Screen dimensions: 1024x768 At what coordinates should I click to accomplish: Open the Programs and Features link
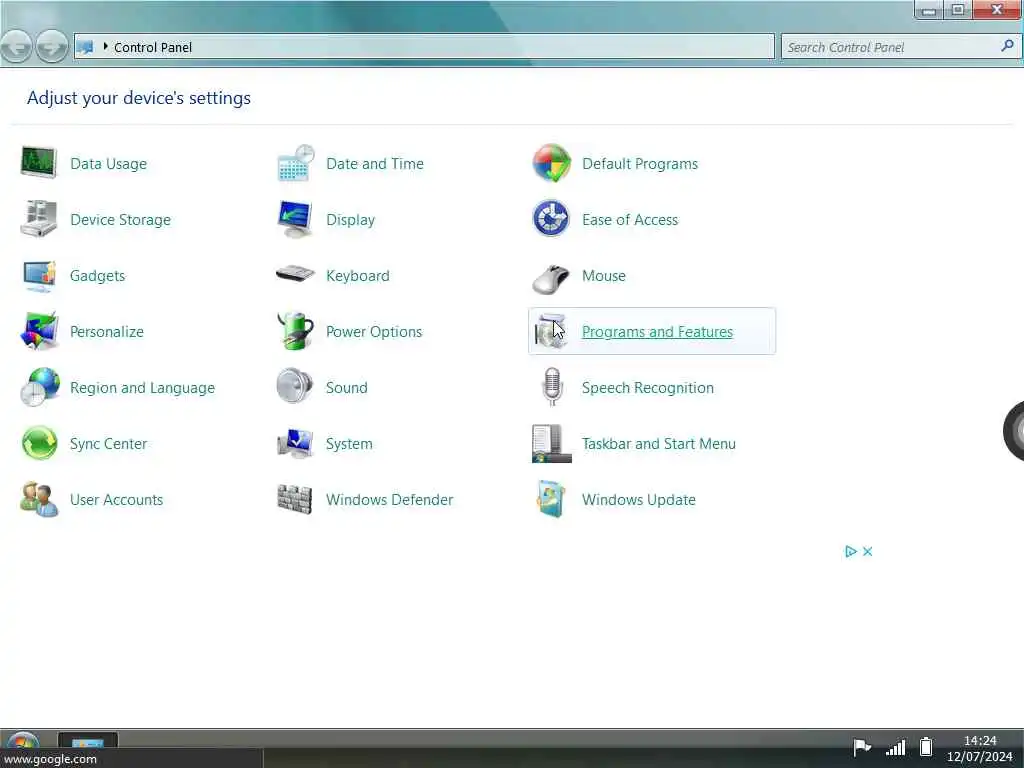point(658,332)
